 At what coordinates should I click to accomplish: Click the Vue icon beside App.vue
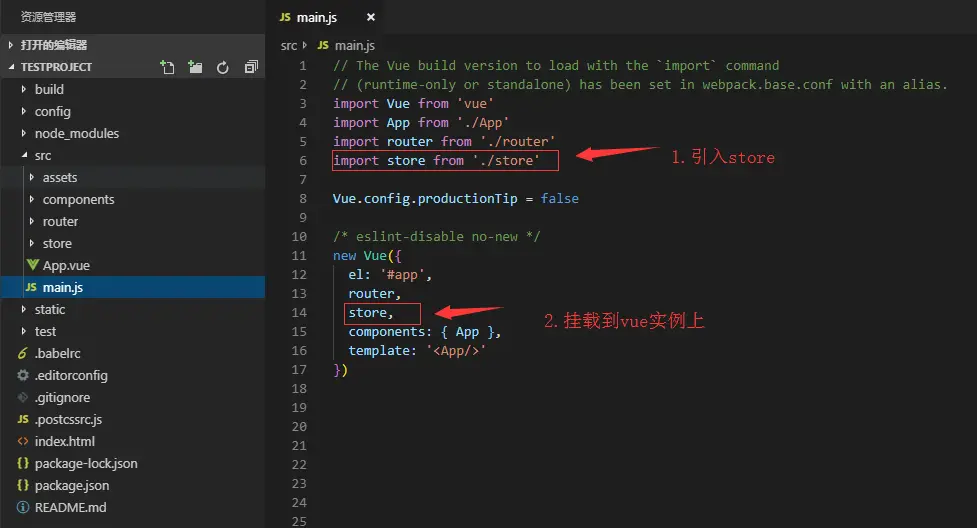32,265
